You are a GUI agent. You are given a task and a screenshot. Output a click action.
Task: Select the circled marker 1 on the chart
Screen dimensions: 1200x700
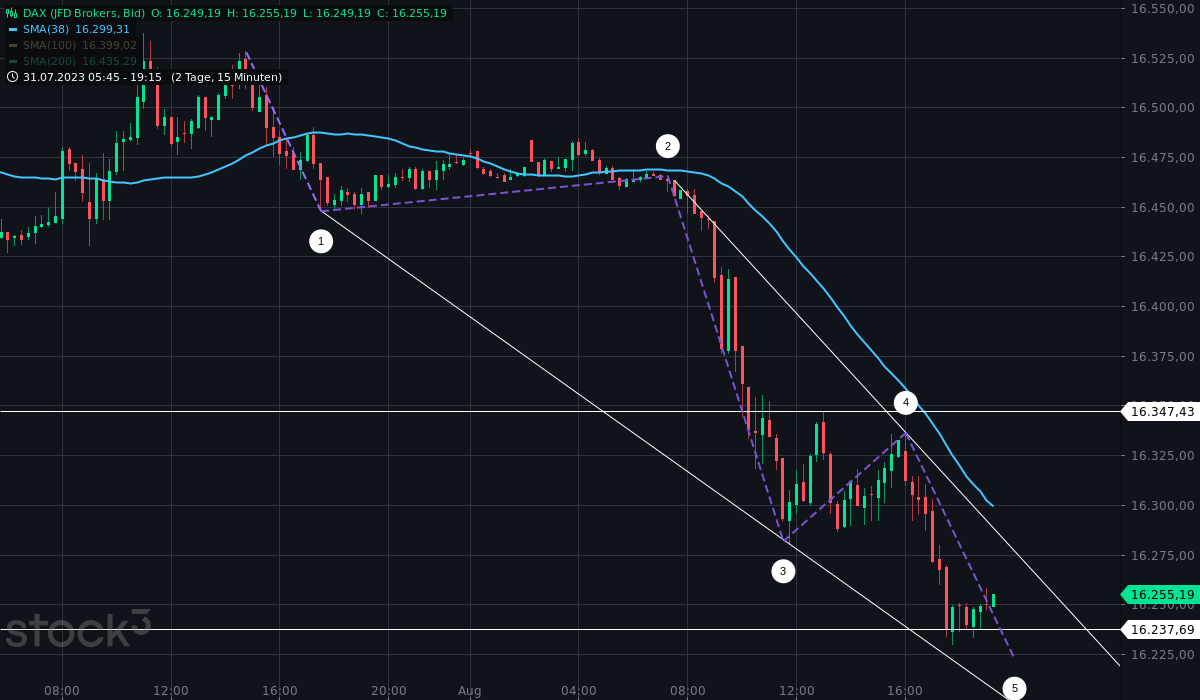pyautogui.click(x=321, y=240)
